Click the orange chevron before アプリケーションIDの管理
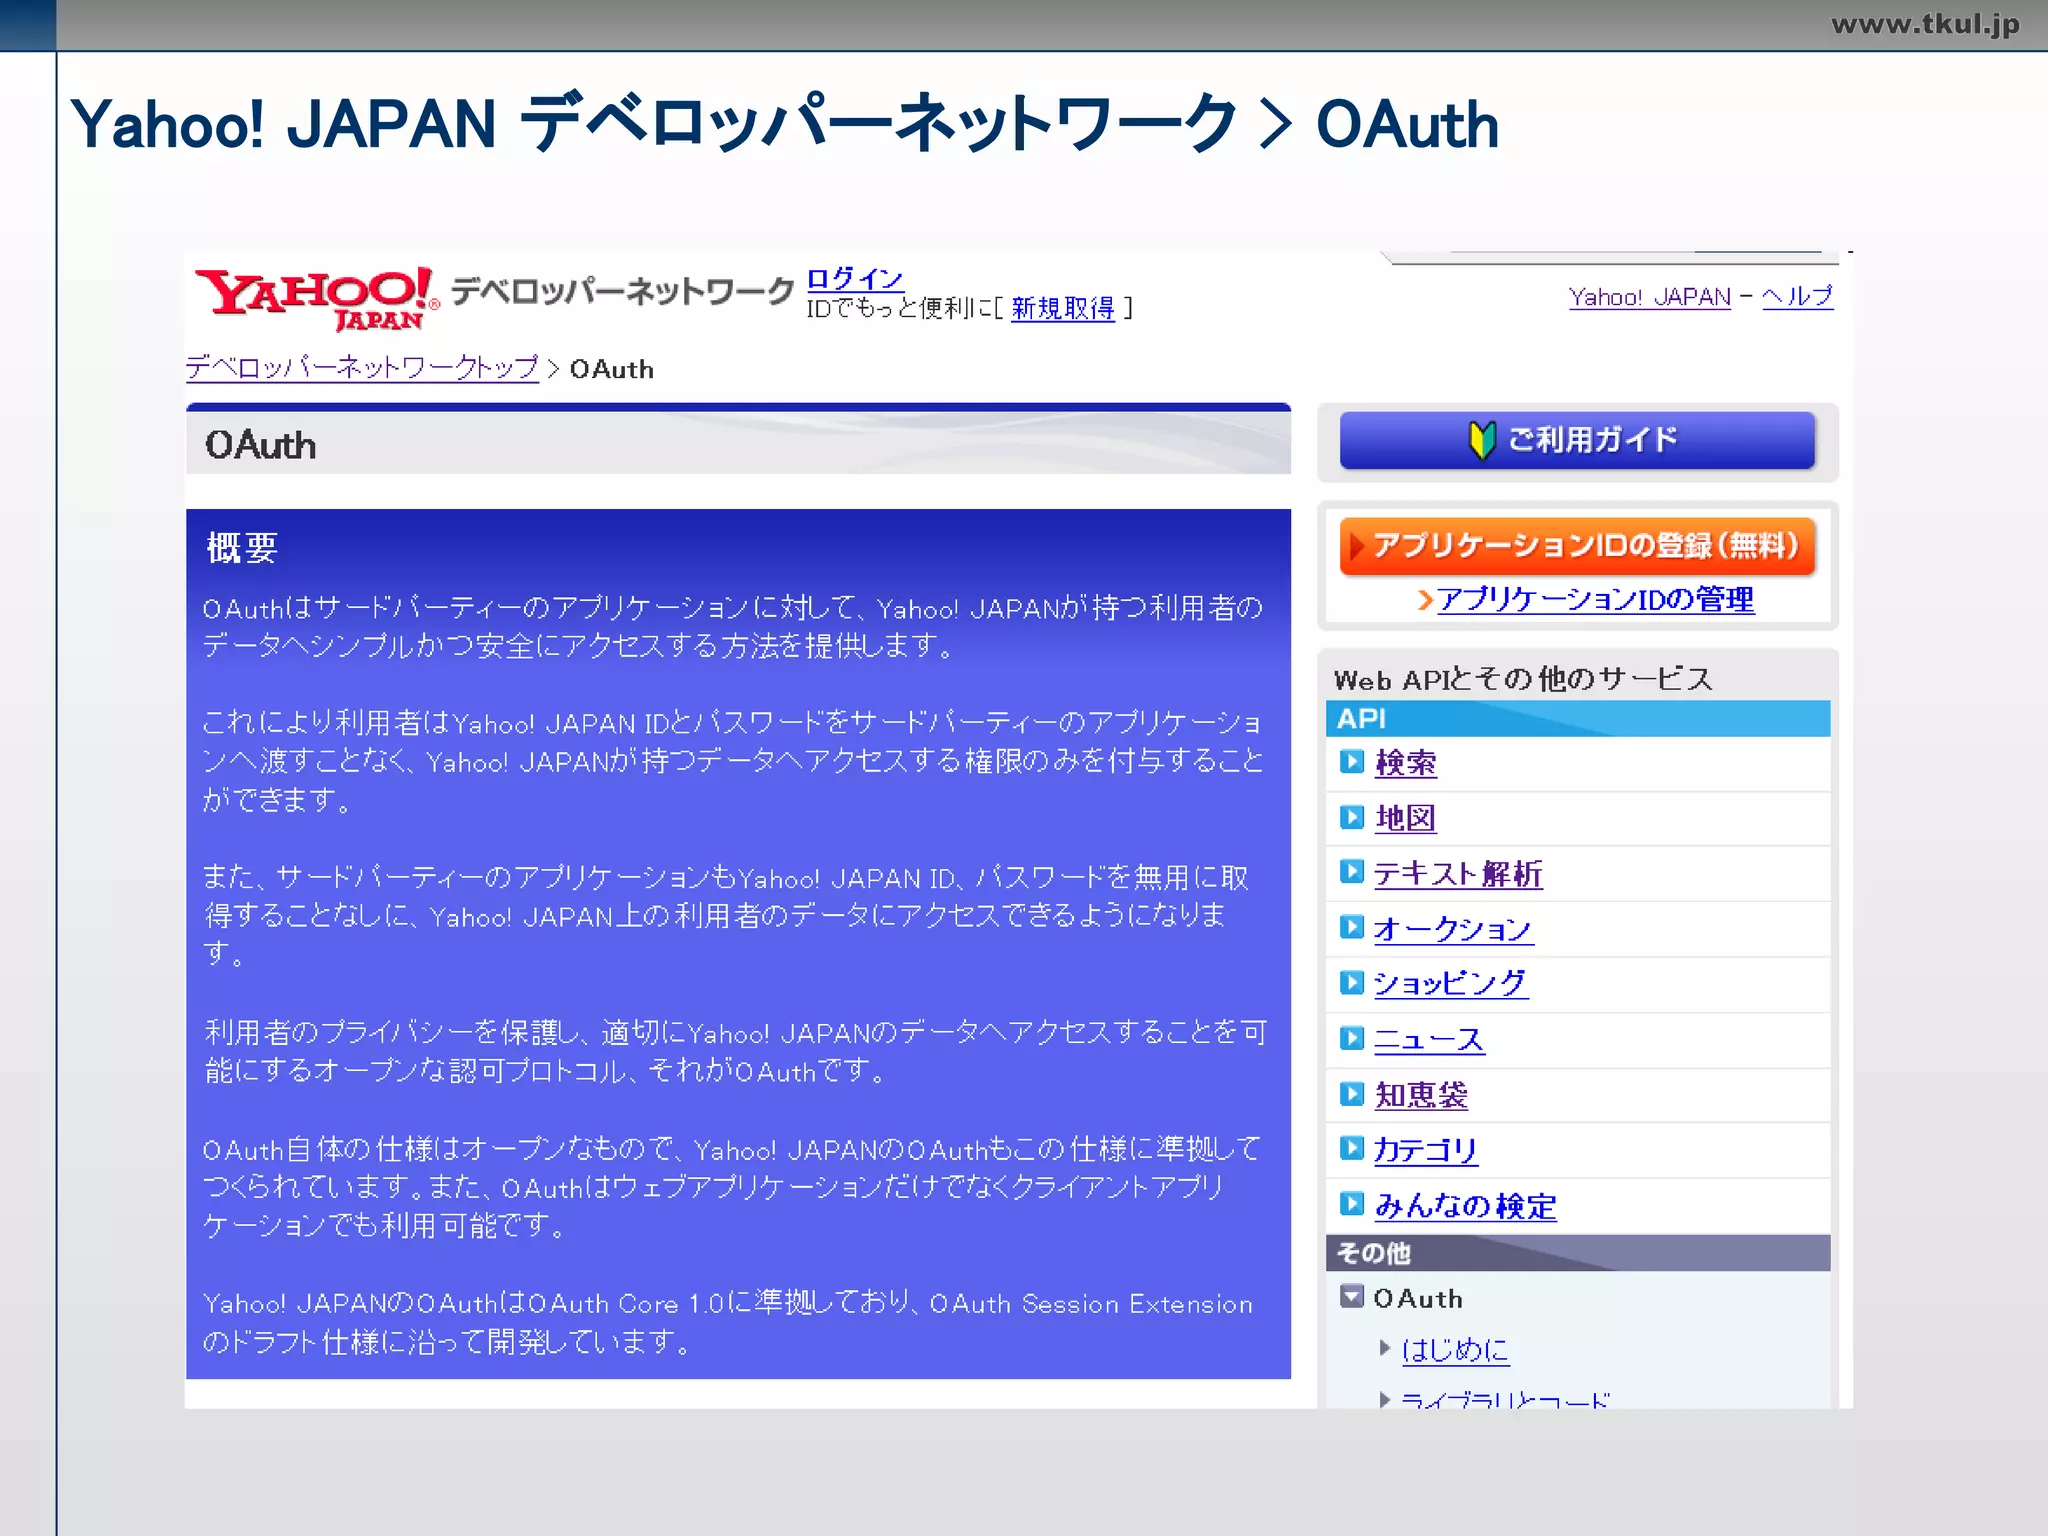 (x=1426, y=599)
